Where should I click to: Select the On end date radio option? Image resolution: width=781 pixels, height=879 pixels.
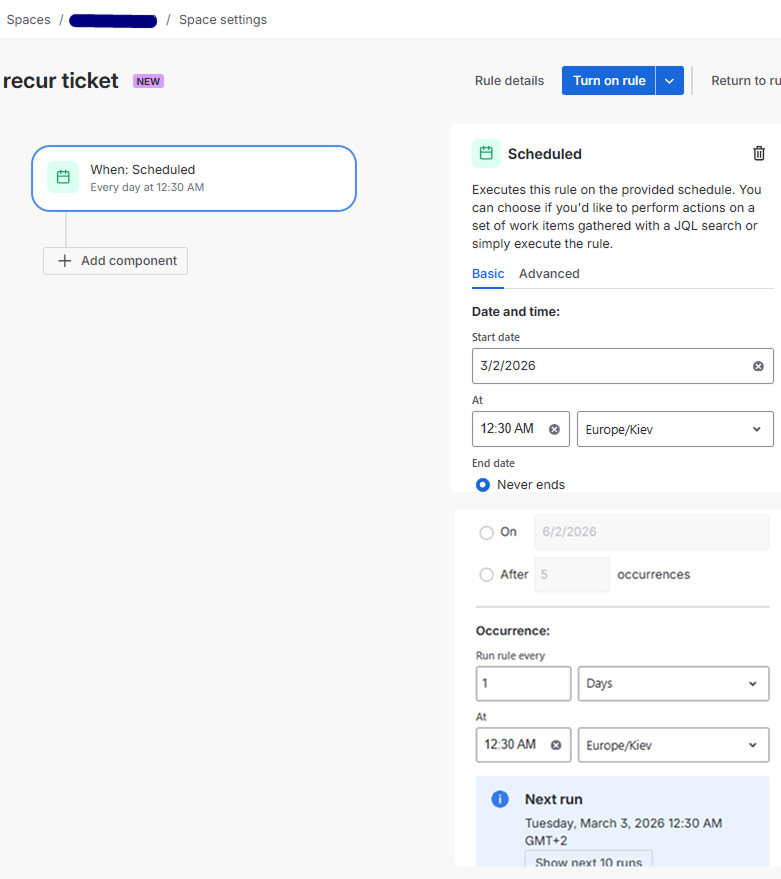click(487, 533)
